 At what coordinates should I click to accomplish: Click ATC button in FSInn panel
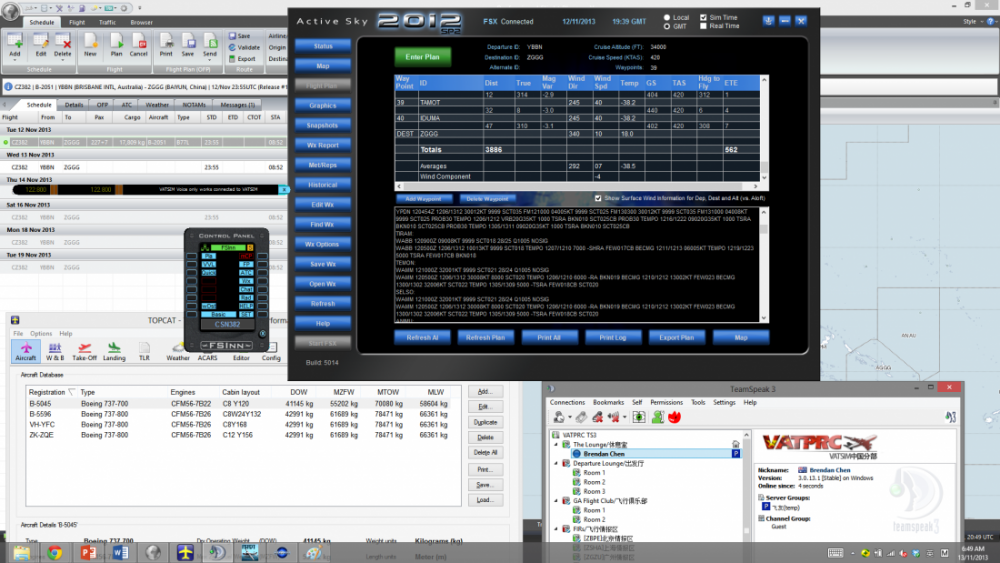(246, 273)
